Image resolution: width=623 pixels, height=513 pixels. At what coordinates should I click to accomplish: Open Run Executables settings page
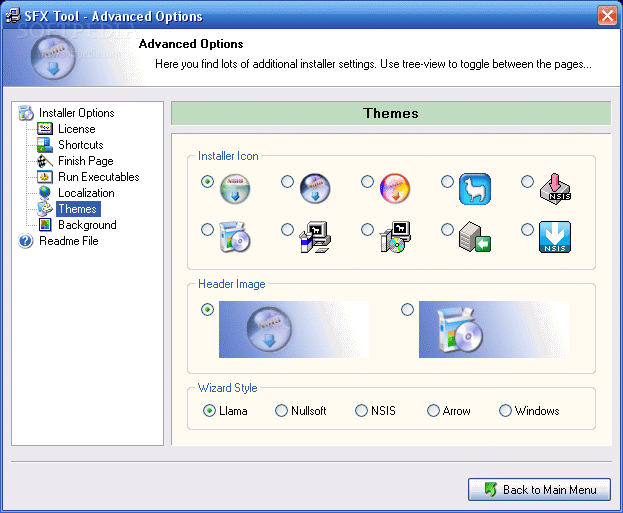(x=99, y=177)
